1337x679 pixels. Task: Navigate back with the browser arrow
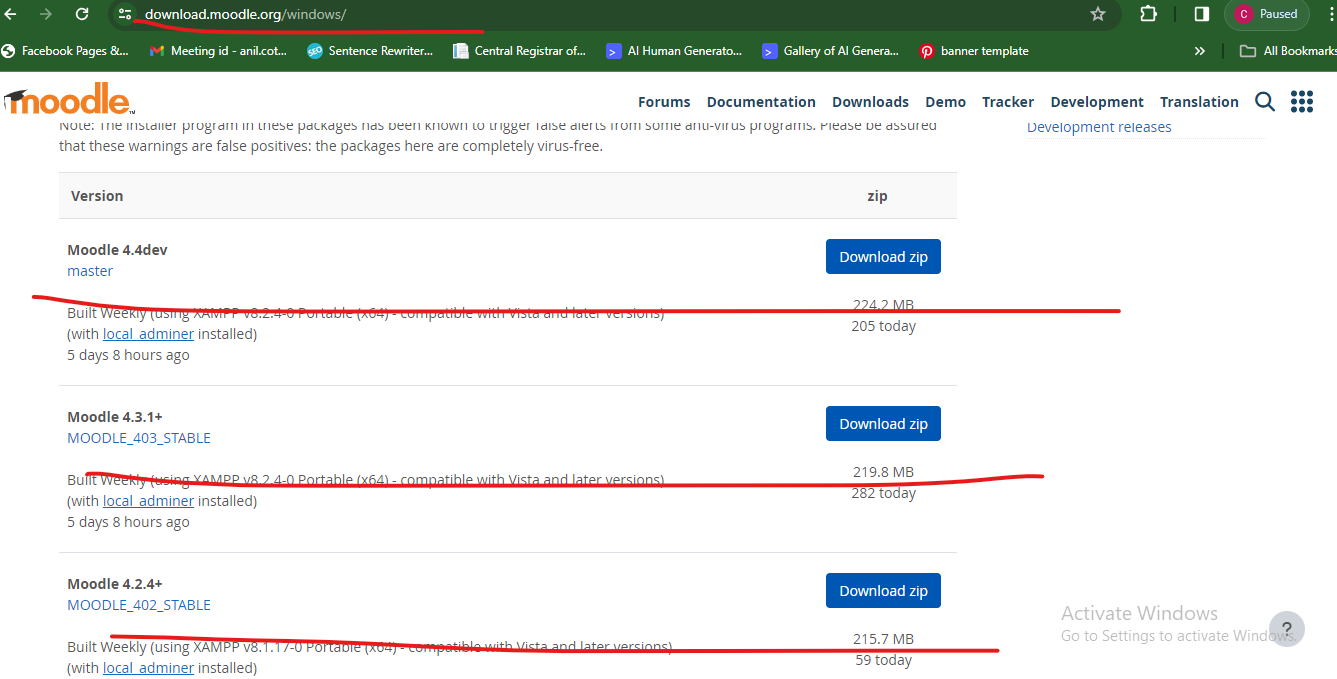point(12,15)
